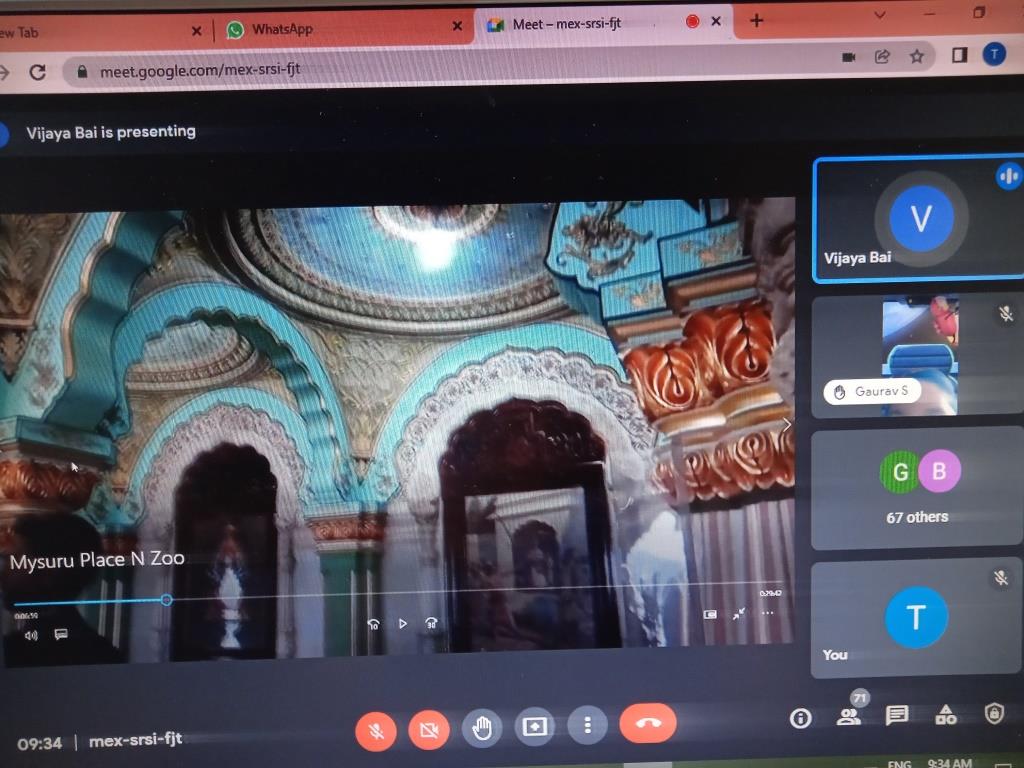Click taskbar clock showing 9:34 AM
The image size is (1024, 768).
click(950, 762)
